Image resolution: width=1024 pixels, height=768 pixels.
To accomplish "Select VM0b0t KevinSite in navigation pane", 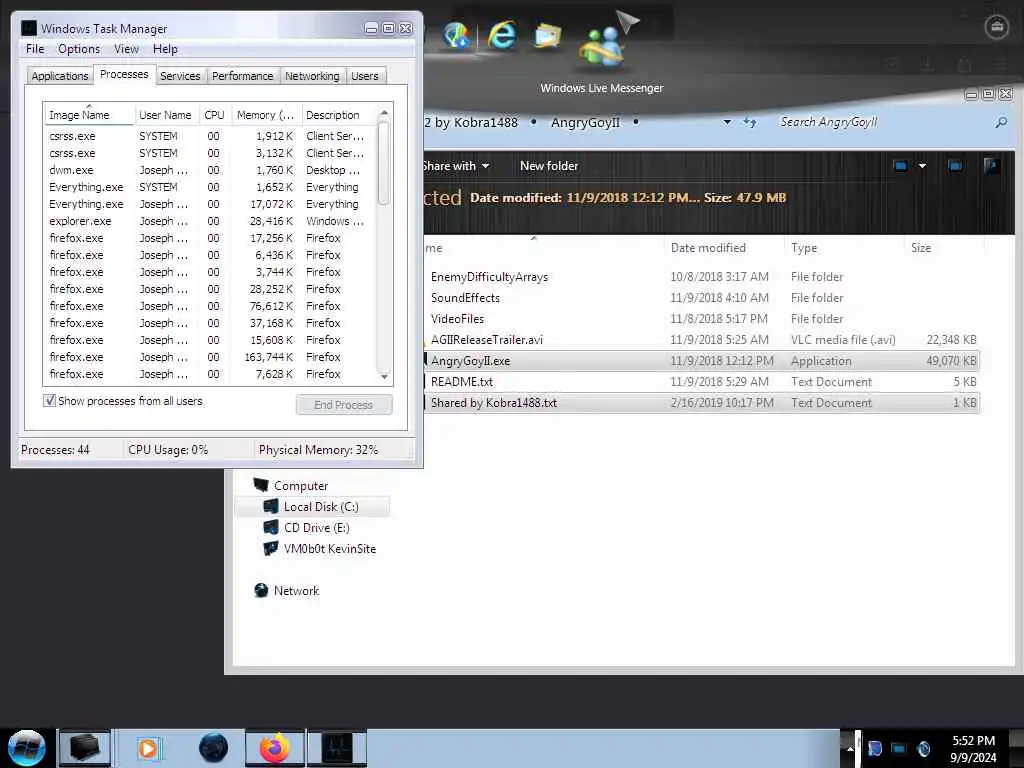I will pos(320,549).
